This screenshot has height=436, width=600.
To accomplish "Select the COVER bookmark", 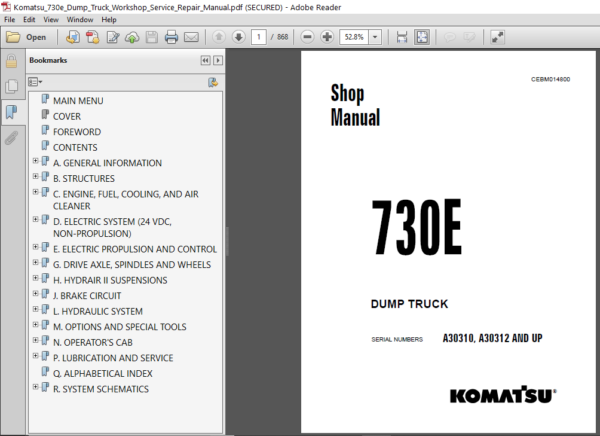I will click(x=67, y=116).
